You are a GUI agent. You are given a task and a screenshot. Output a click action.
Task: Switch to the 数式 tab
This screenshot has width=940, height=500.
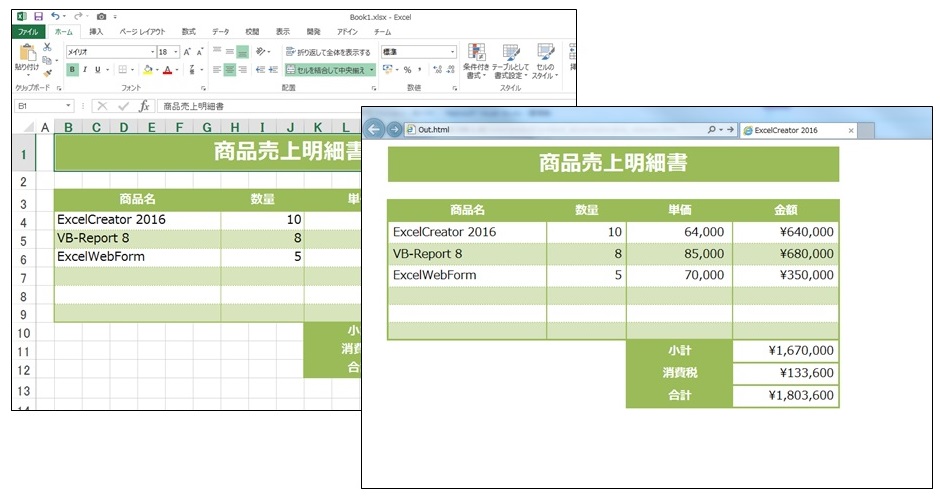(189, 32)
